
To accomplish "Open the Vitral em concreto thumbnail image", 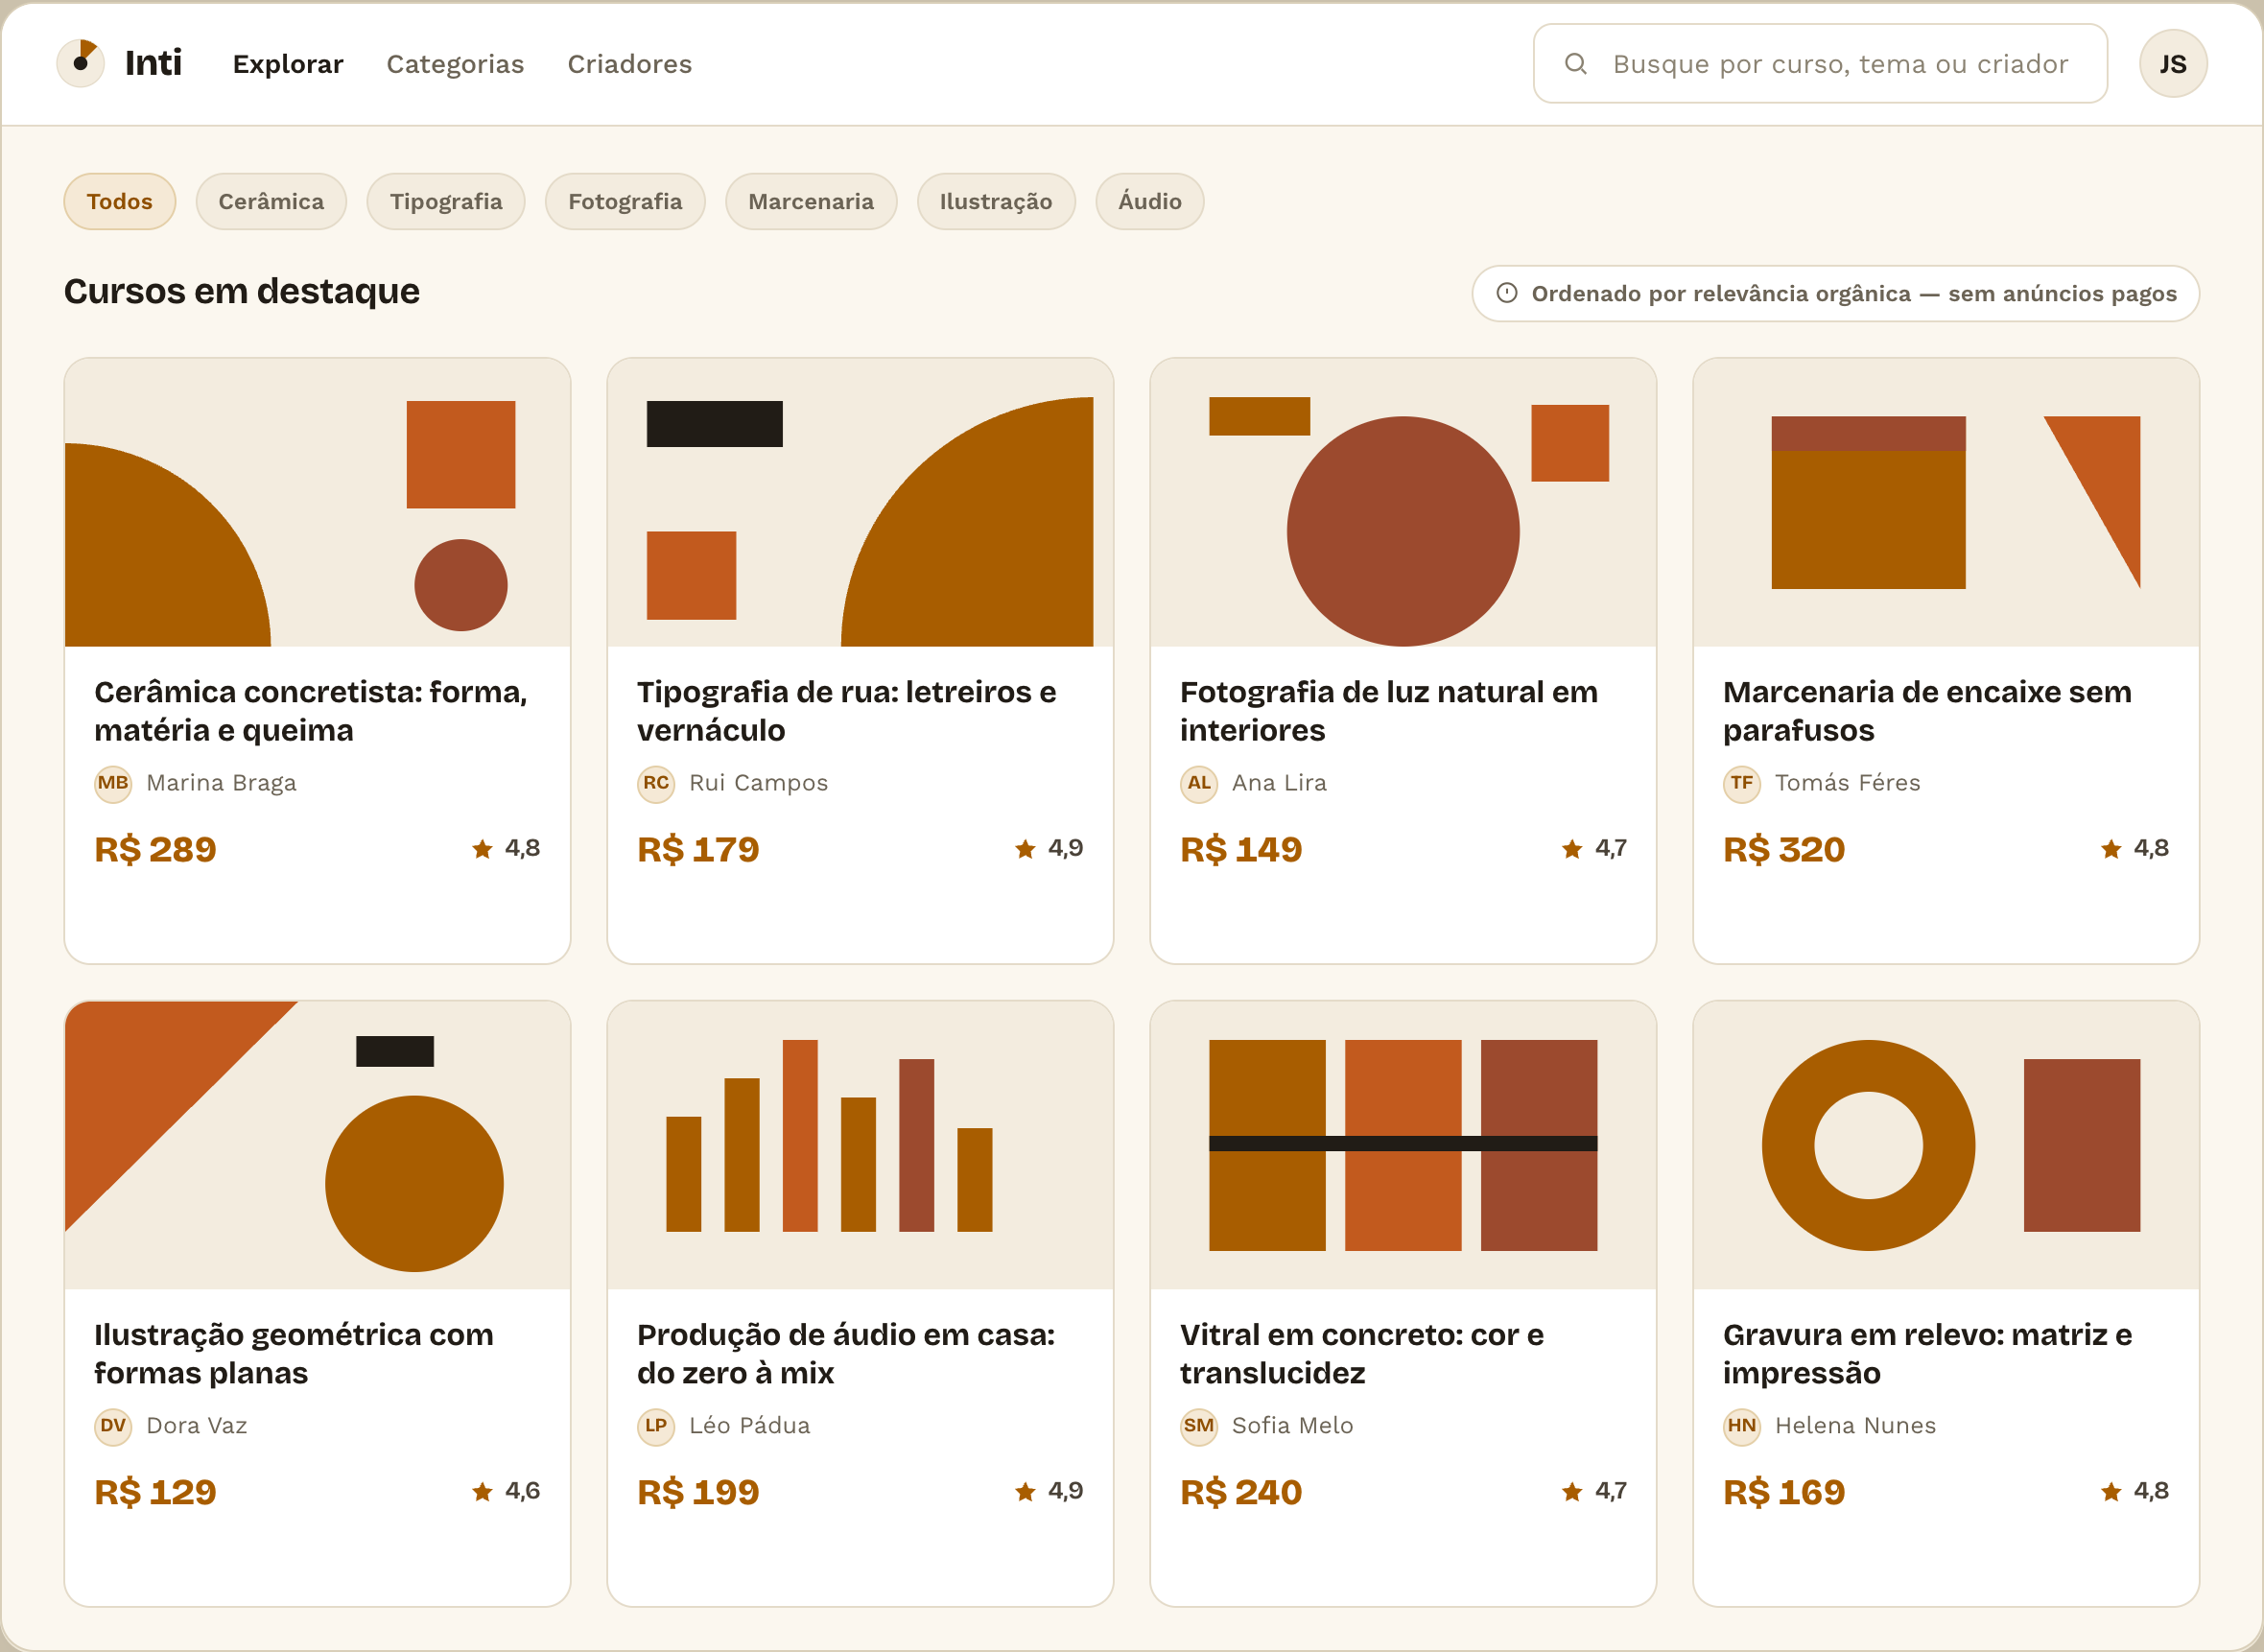I will [x=1403, y=1146].
